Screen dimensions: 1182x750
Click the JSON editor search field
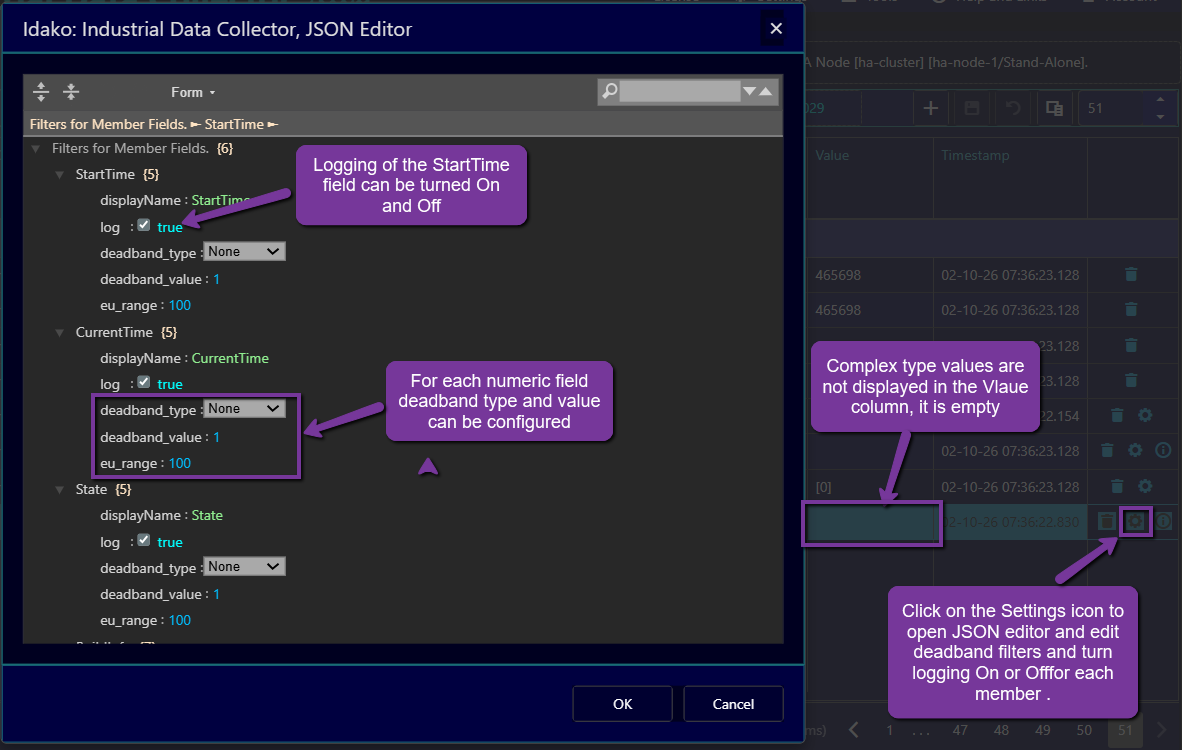(679, 91)
